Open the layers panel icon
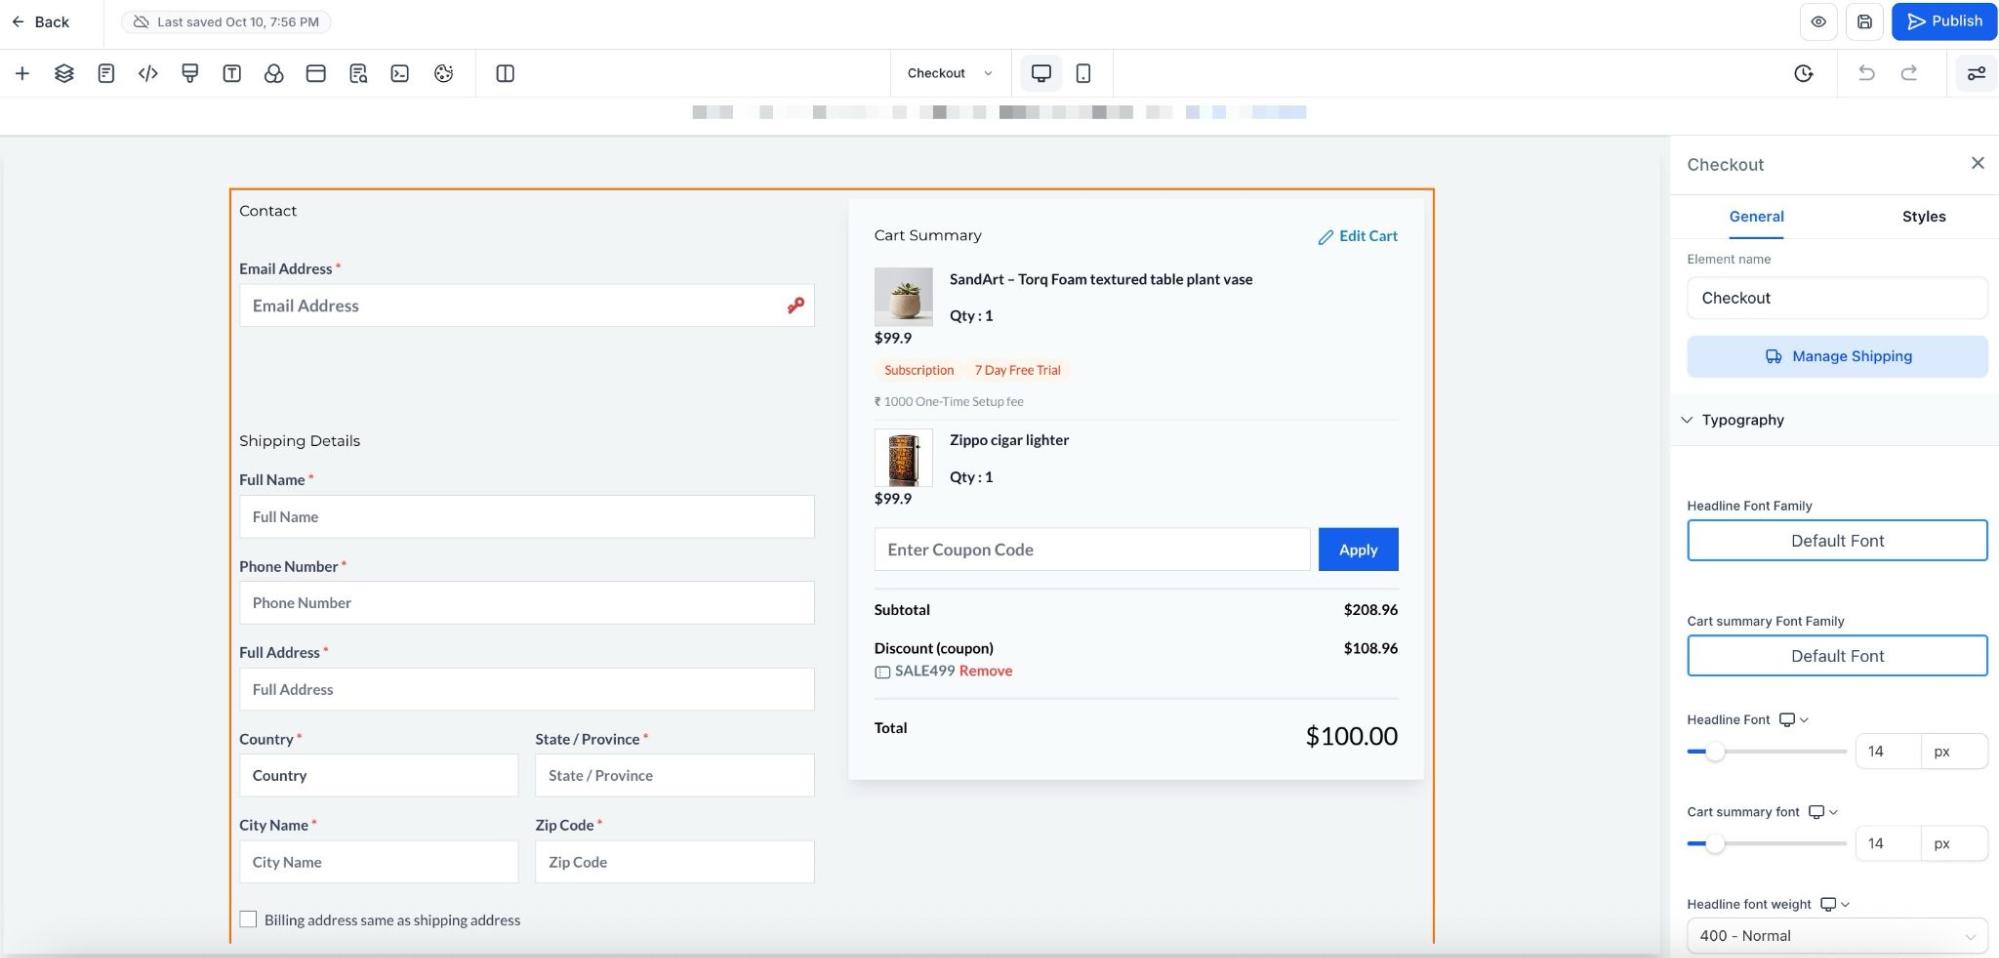 pyautogui.click(x=64, y=73)
